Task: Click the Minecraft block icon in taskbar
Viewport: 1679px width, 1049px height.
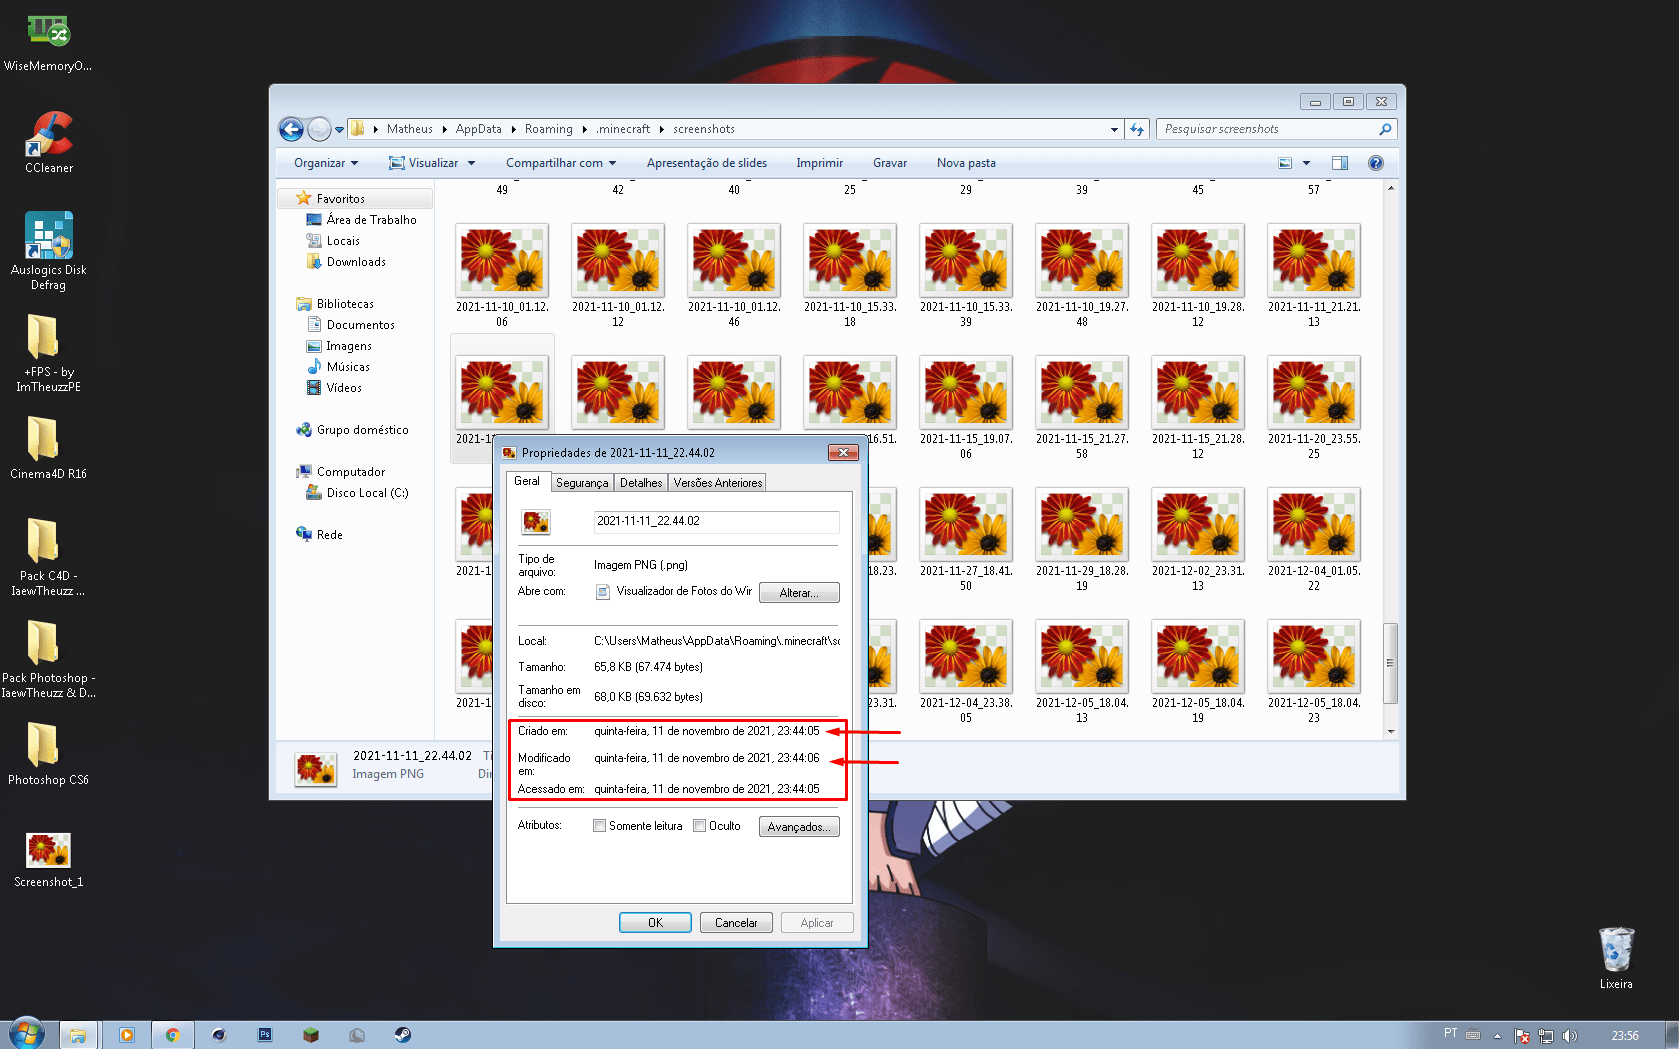Action: (311, 1035)
